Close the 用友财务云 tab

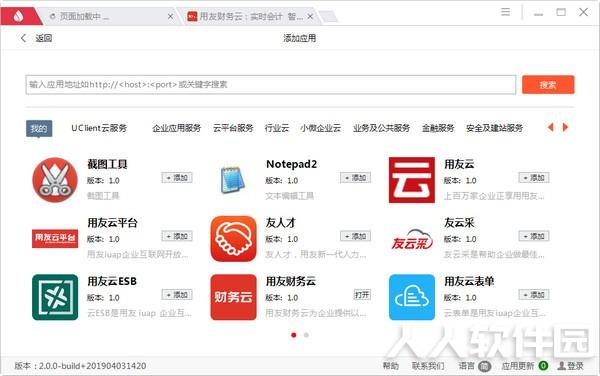point(310,16)
